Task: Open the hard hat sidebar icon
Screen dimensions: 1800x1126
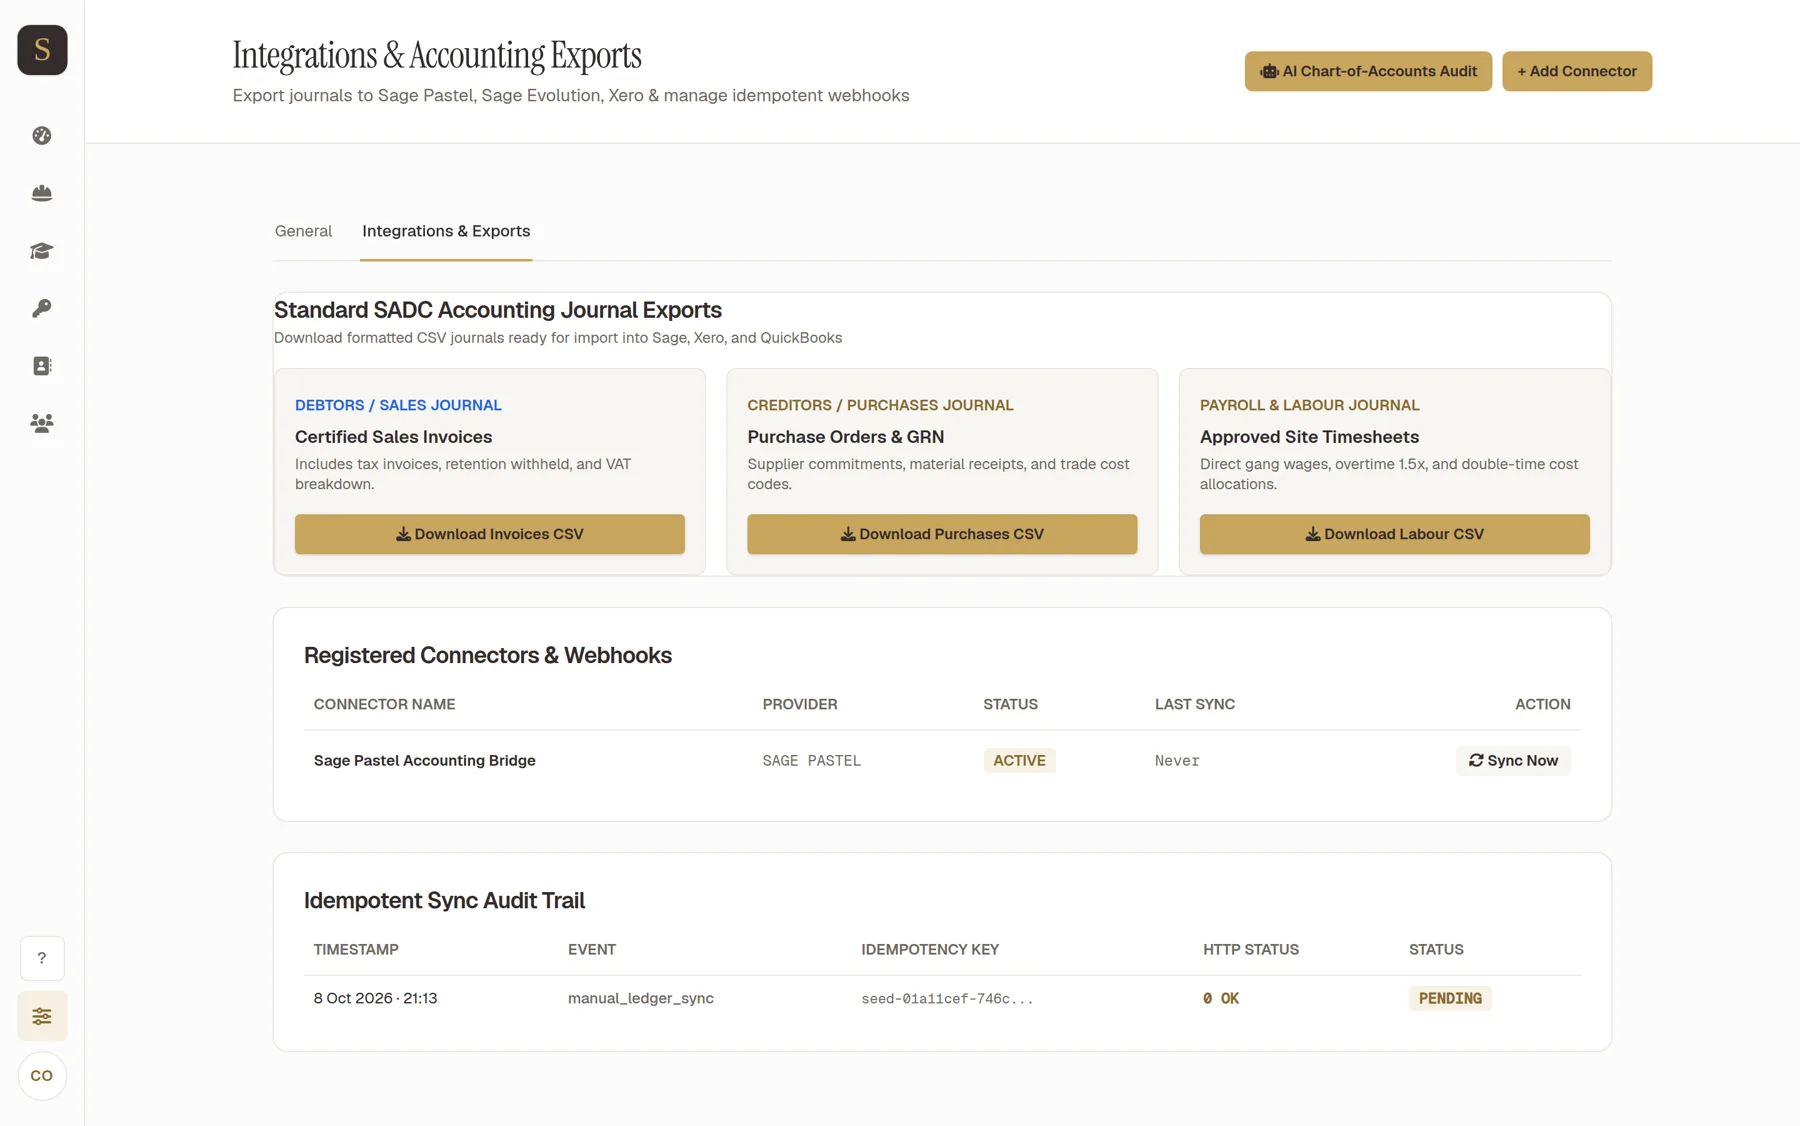Action: (x=42, y=193)
